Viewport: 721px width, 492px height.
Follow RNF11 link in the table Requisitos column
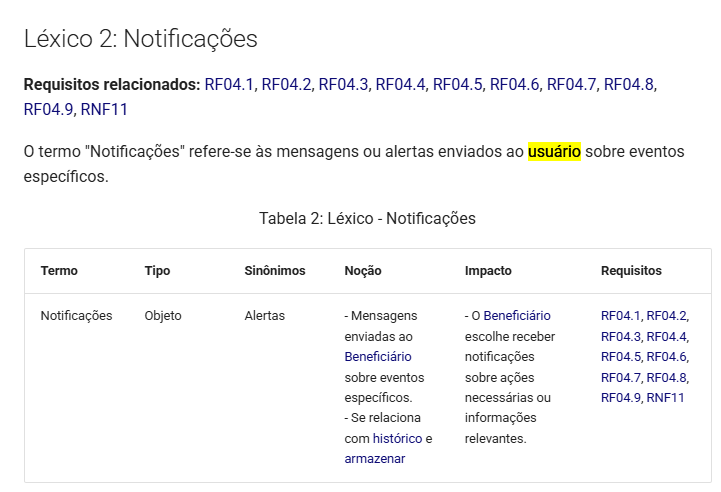point(665,398)
